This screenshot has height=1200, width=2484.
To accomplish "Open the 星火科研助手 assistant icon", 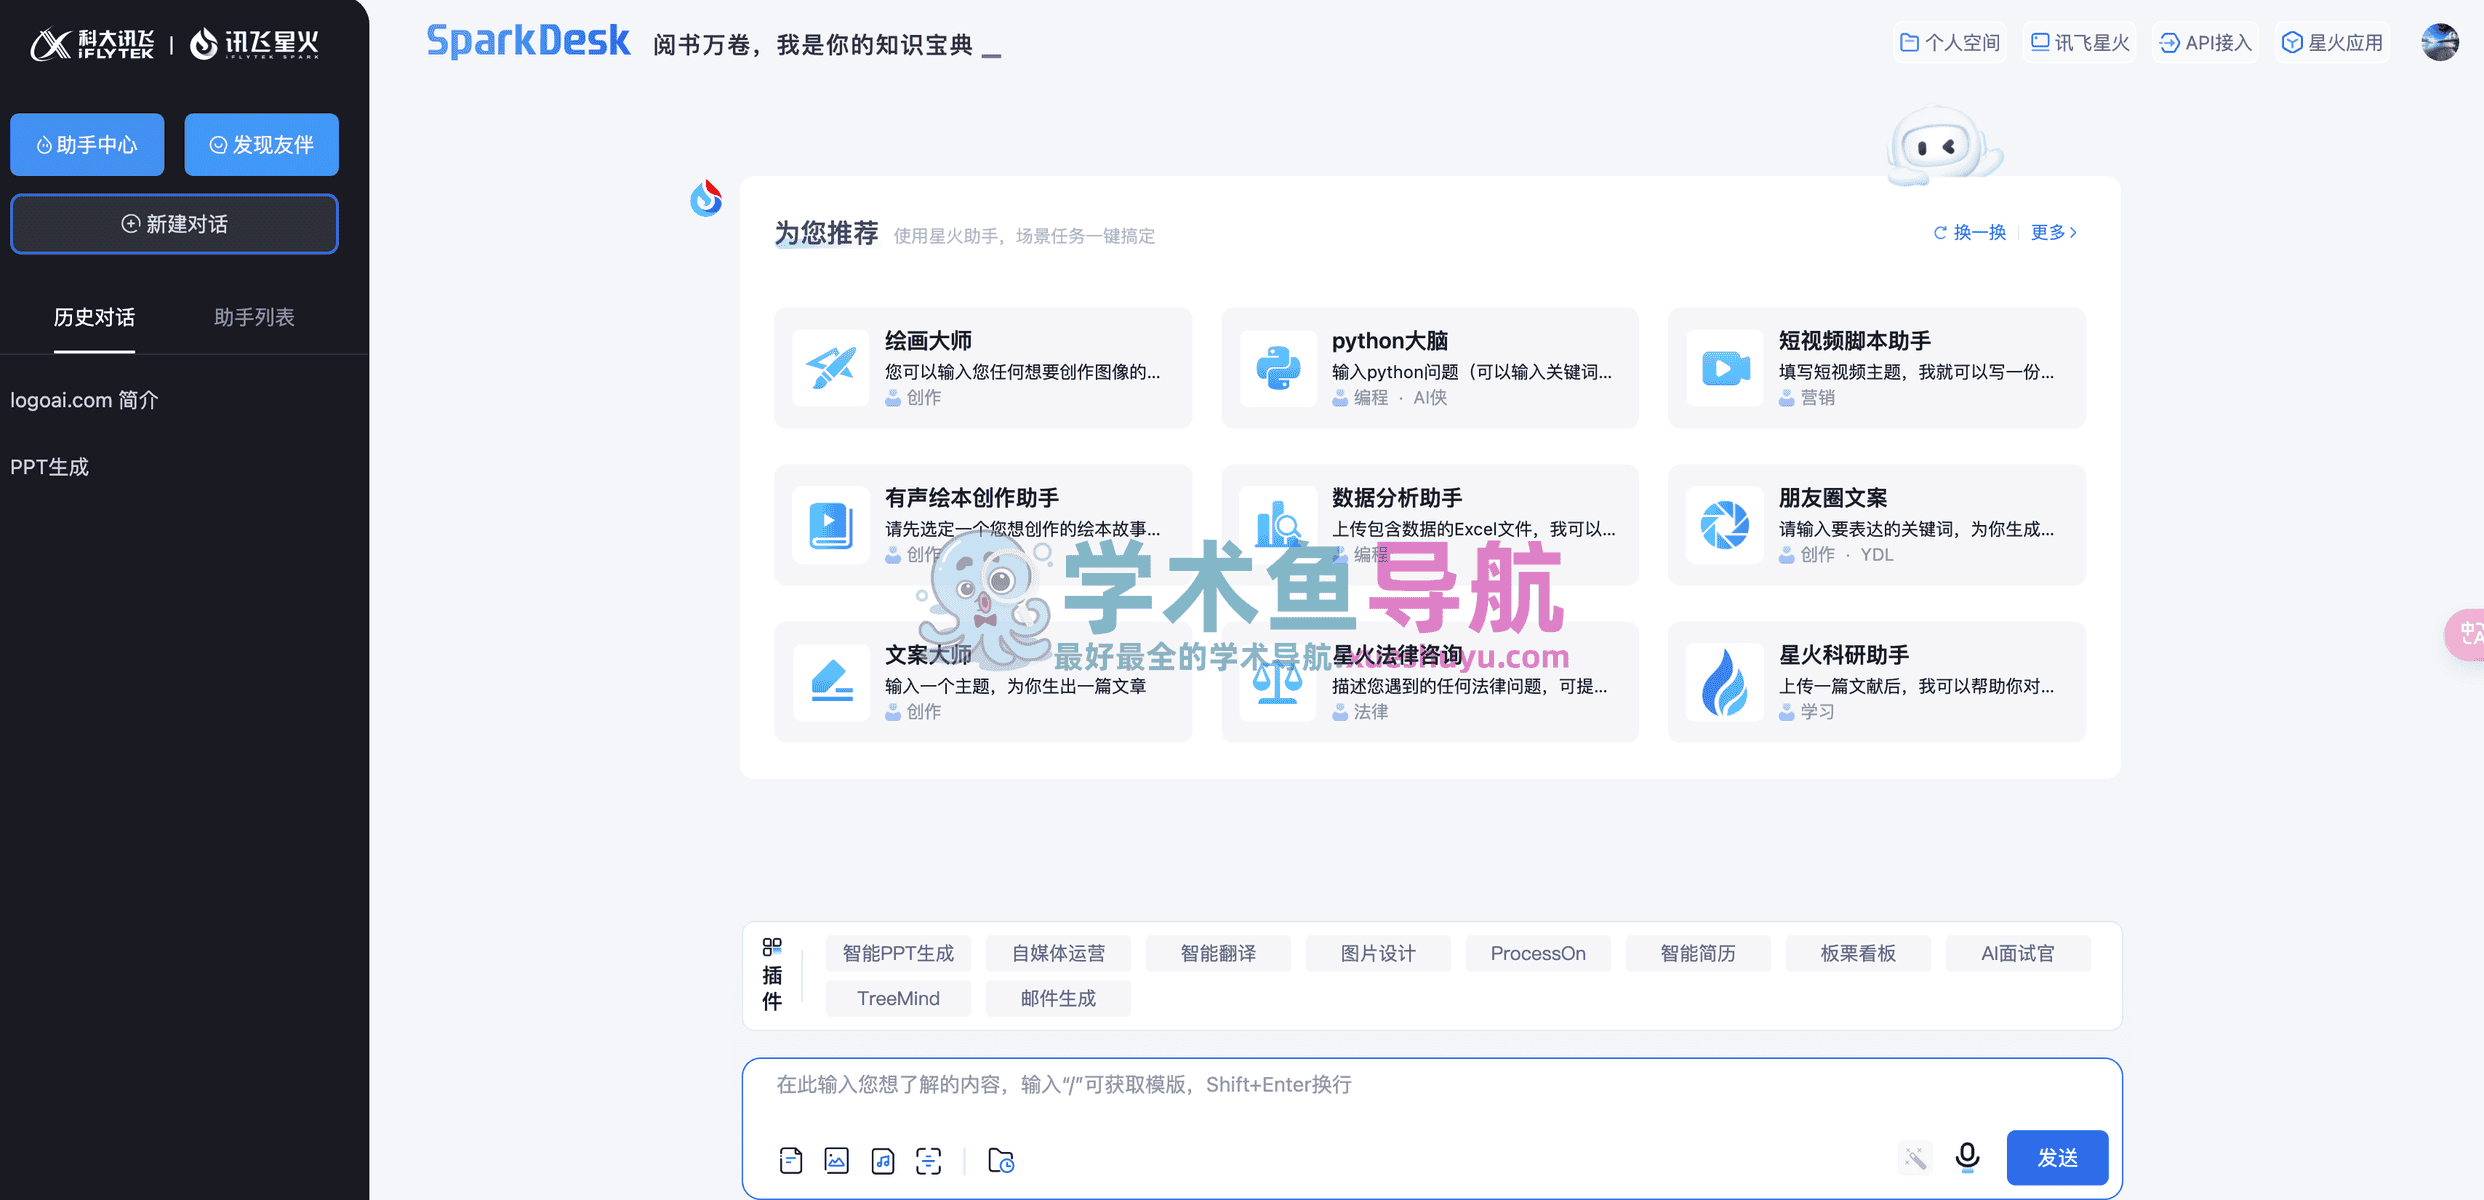I will [1723, 681].
